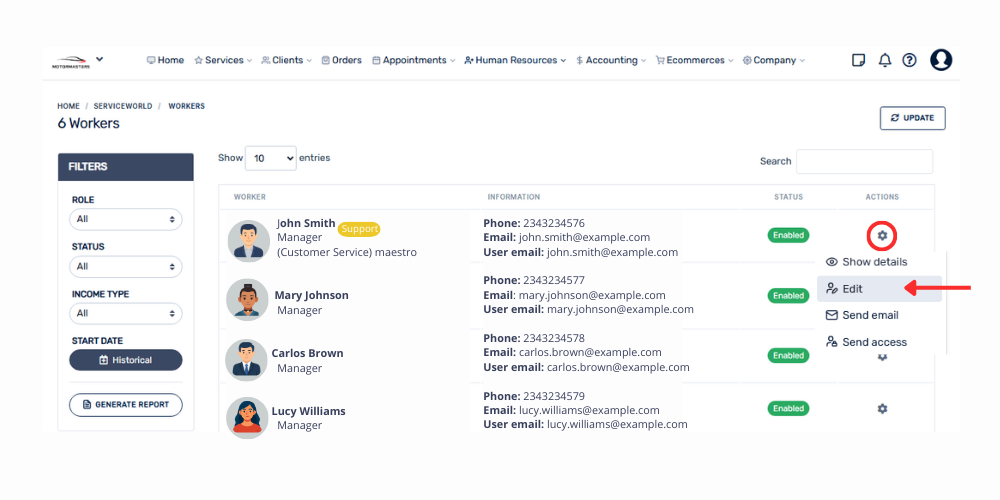Open the user profile avatar icon
The width and height of the screenshot is (1000, 500).
[941, 60]
